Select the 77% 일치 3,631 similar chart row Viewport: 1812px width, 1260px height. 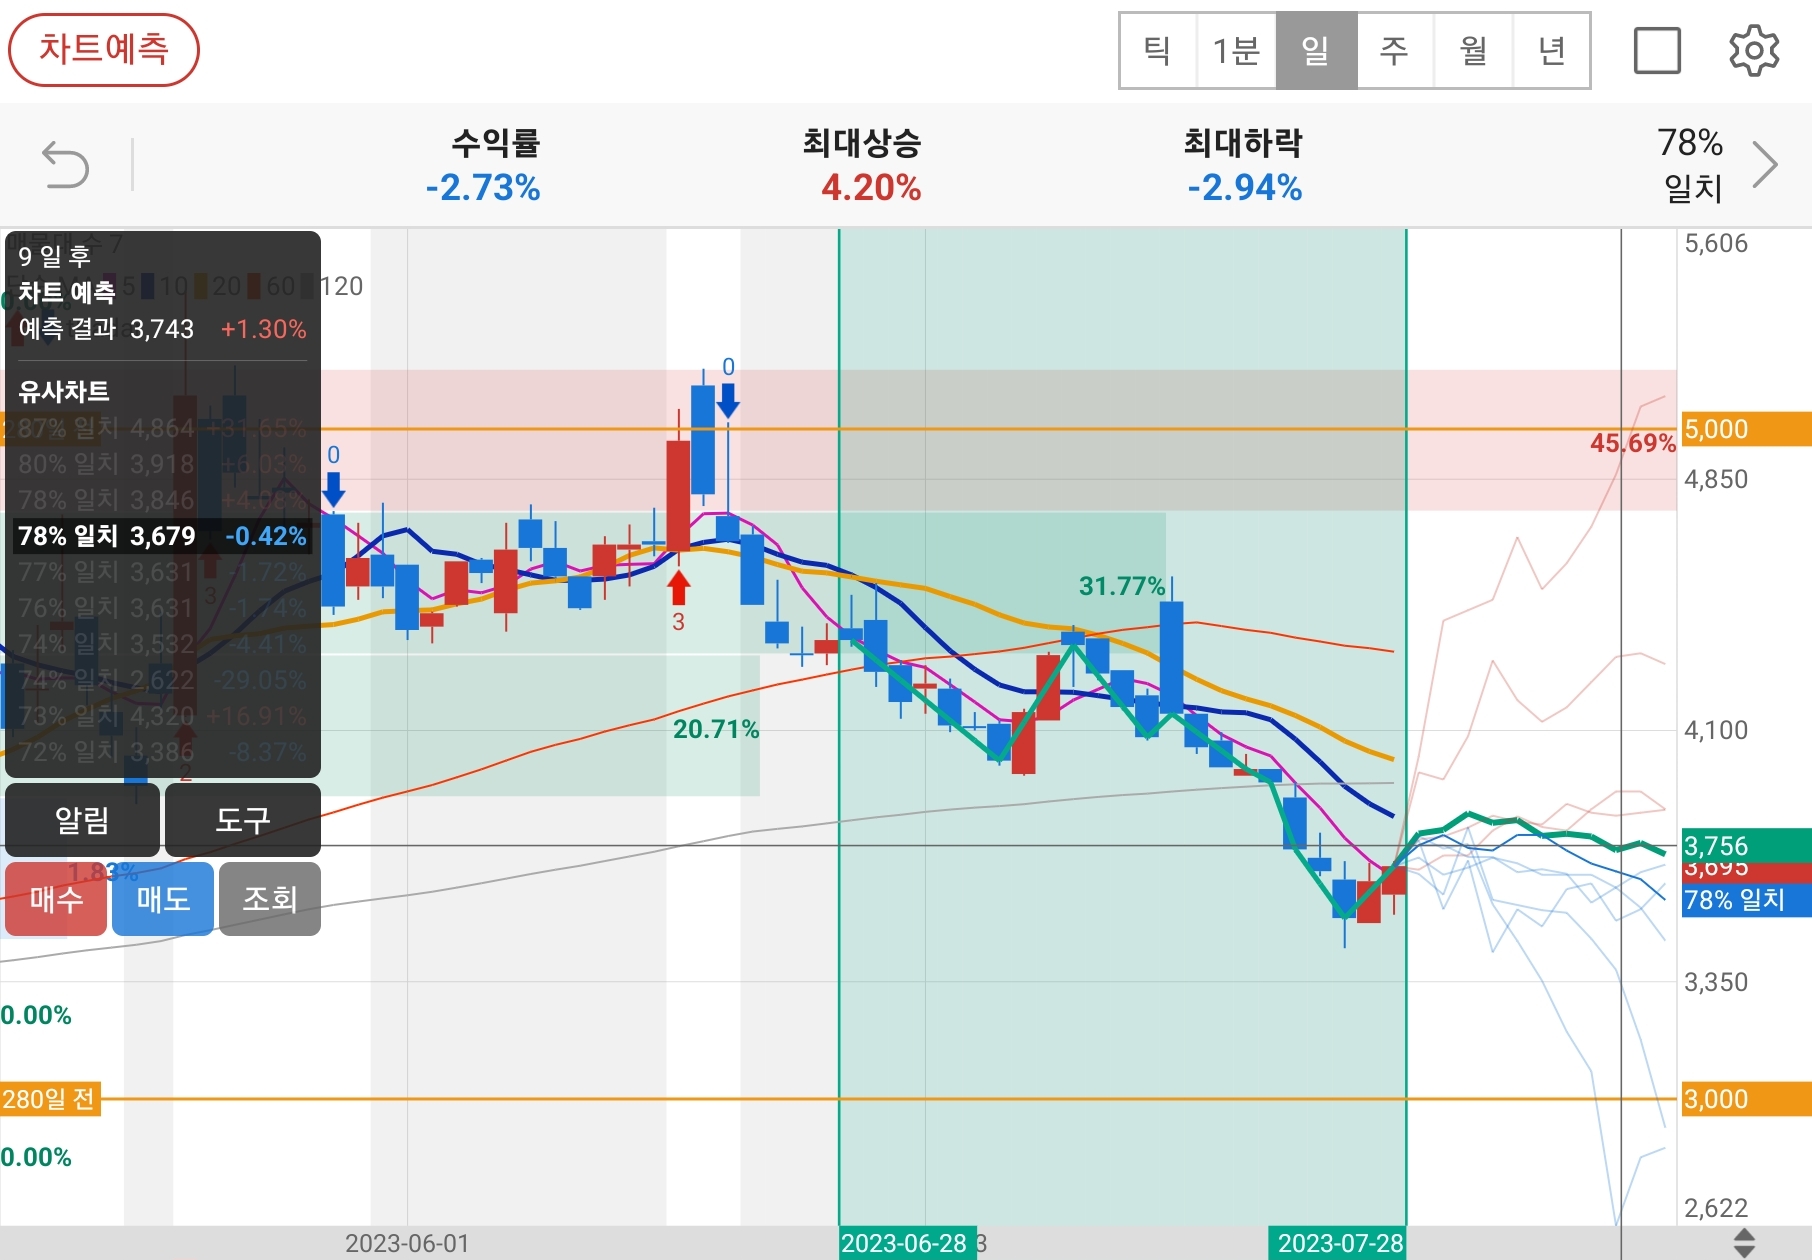pyautogui.click(x=162, y=572)
